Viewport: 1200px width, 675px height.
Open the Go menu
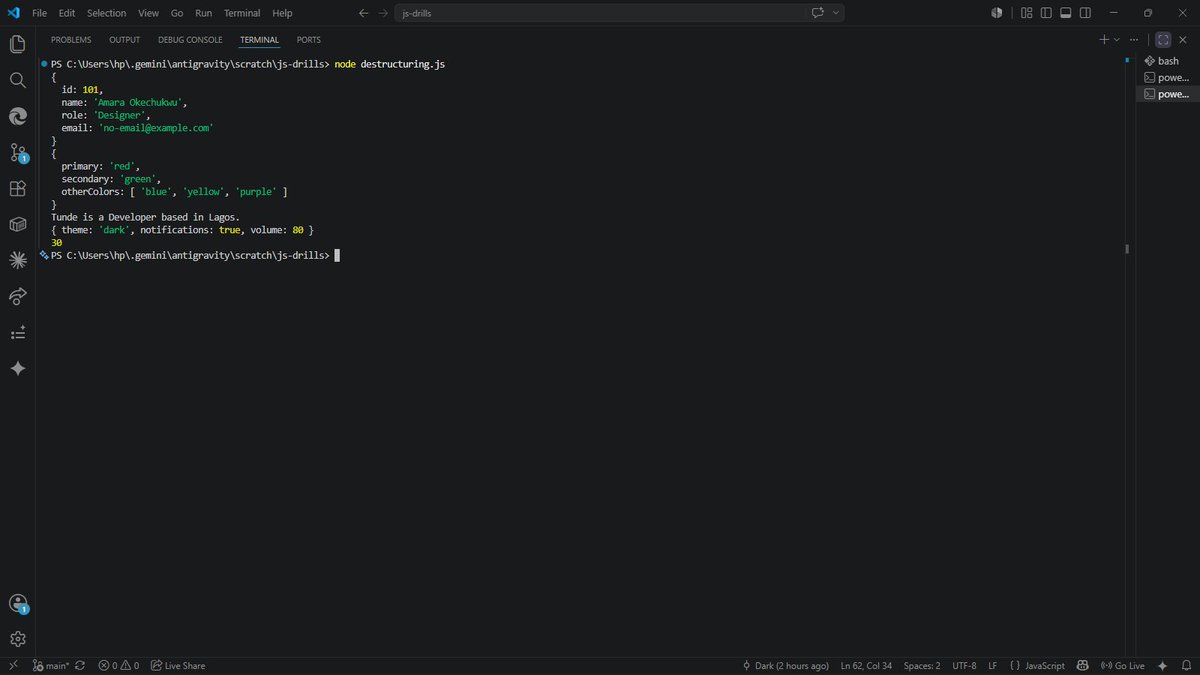tap(177, 13)
